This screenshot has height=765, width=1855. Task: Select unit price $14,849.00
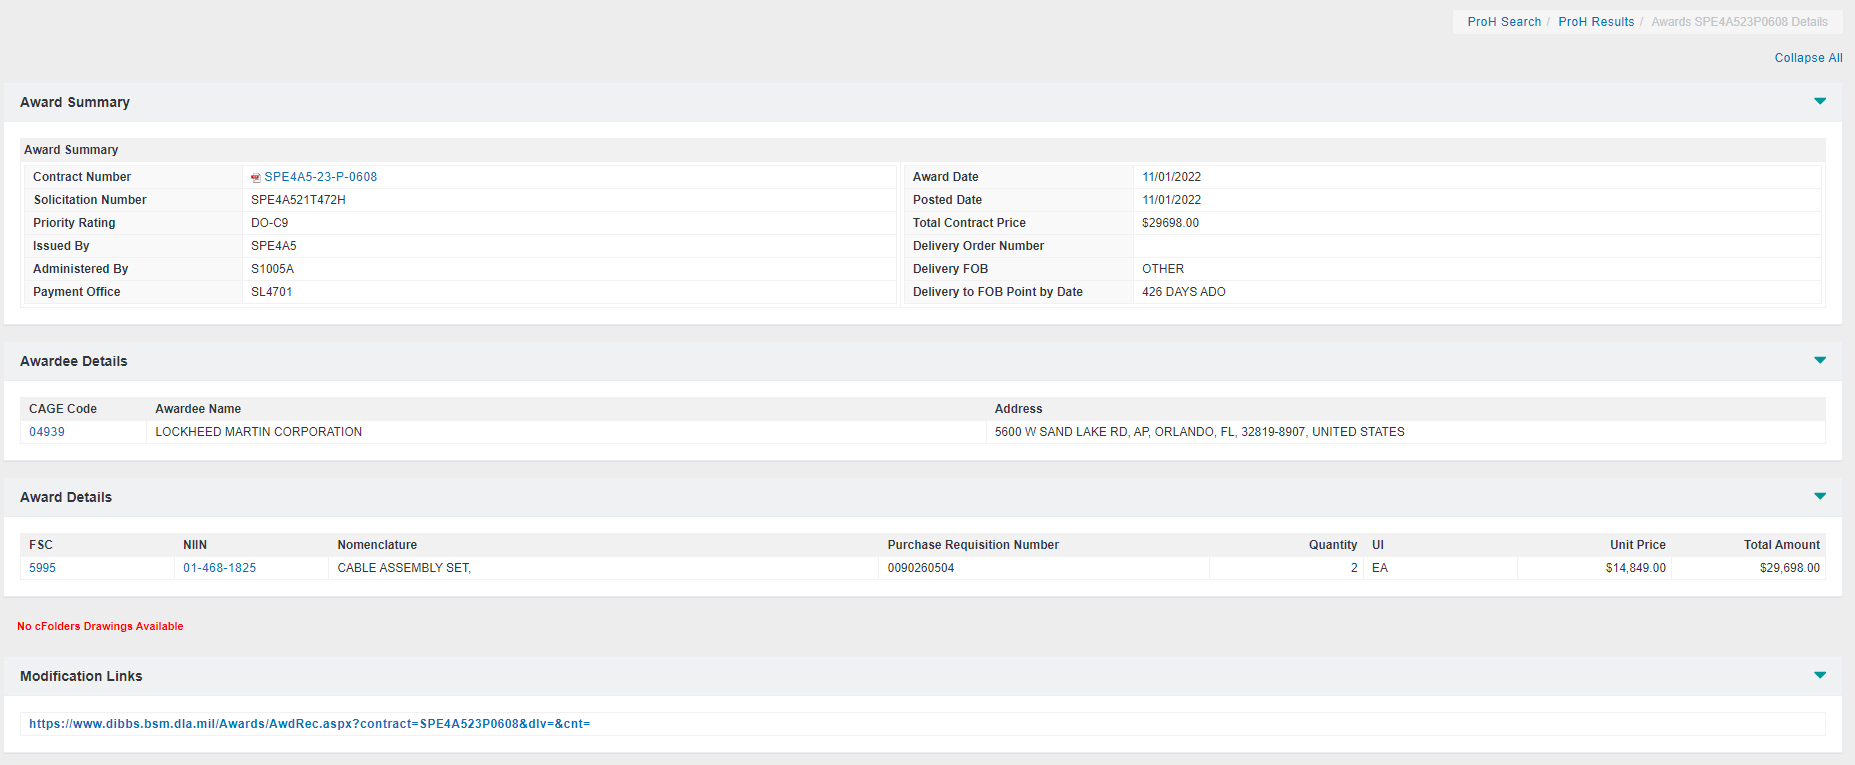click(x=1635, y=568)
